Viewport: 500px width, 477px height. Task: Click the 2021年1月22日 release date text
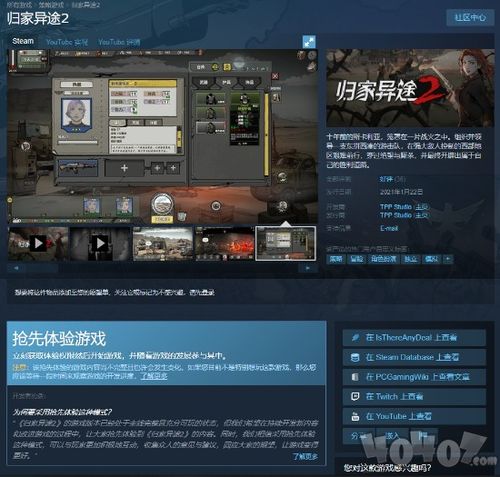(x=401, y=192)
